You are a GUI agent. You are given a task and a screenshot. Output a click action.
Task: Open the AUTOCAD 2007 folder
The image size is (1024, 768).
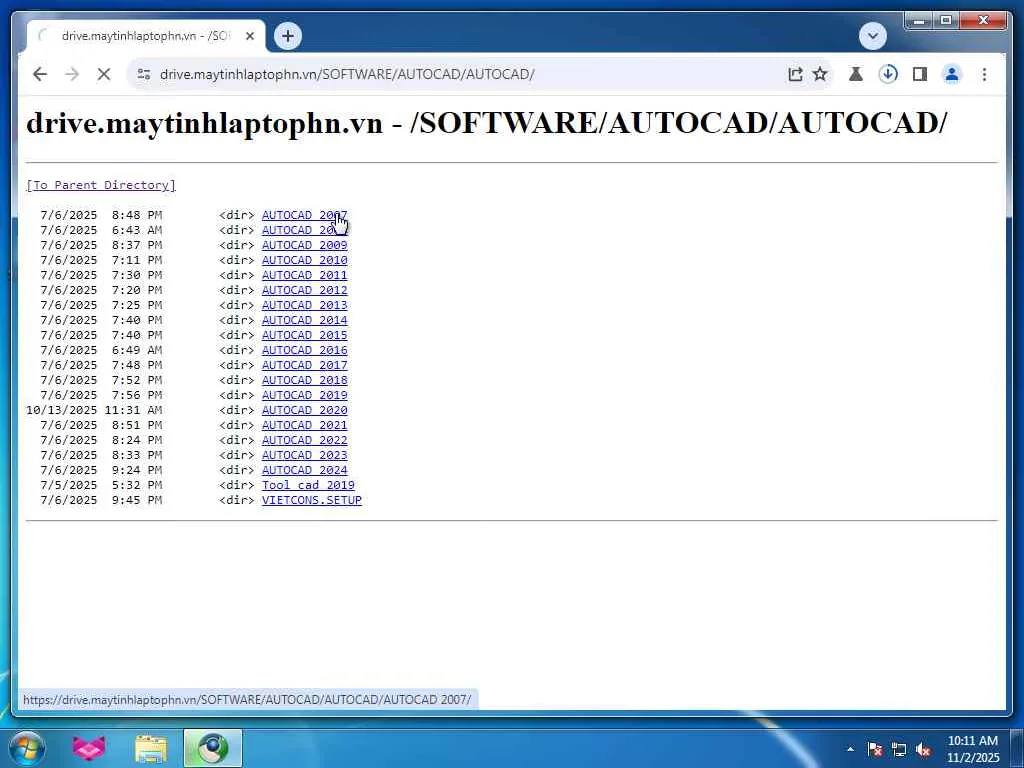[x=304, y=215]
